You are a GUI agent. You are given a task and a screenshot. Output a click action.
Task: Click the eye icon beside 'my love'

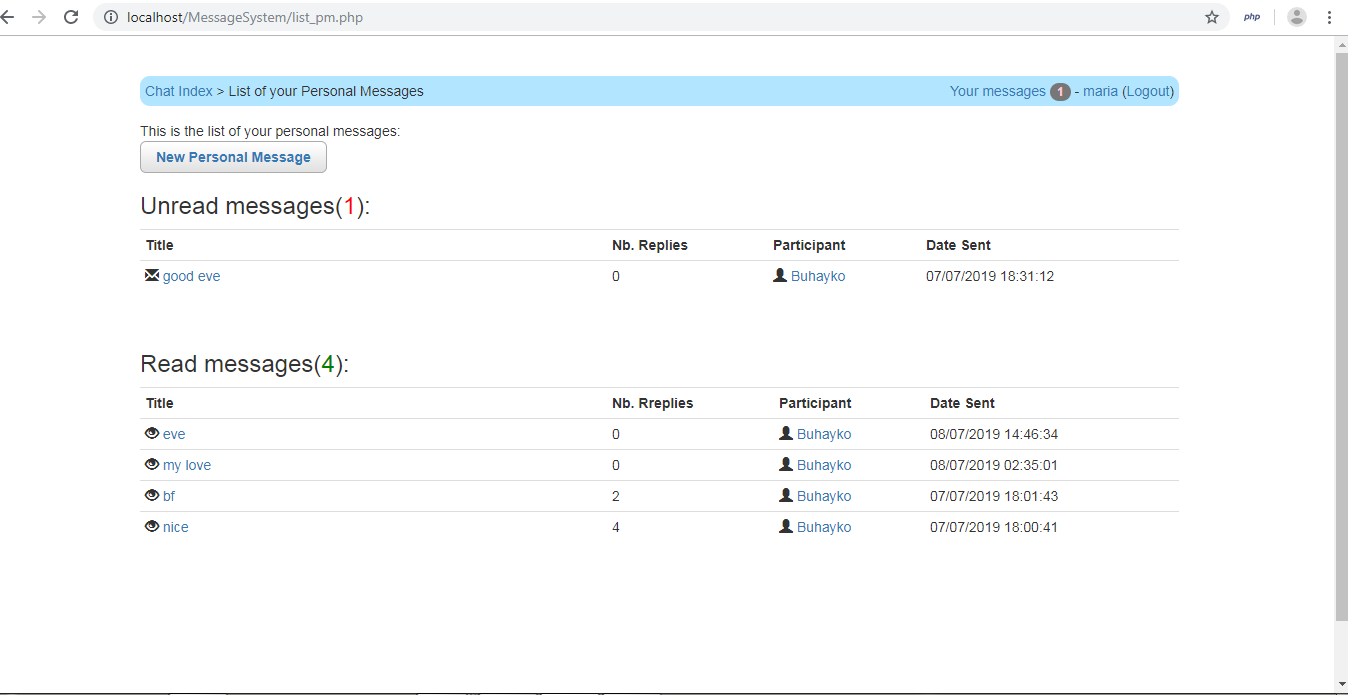(x=151, y=464)
